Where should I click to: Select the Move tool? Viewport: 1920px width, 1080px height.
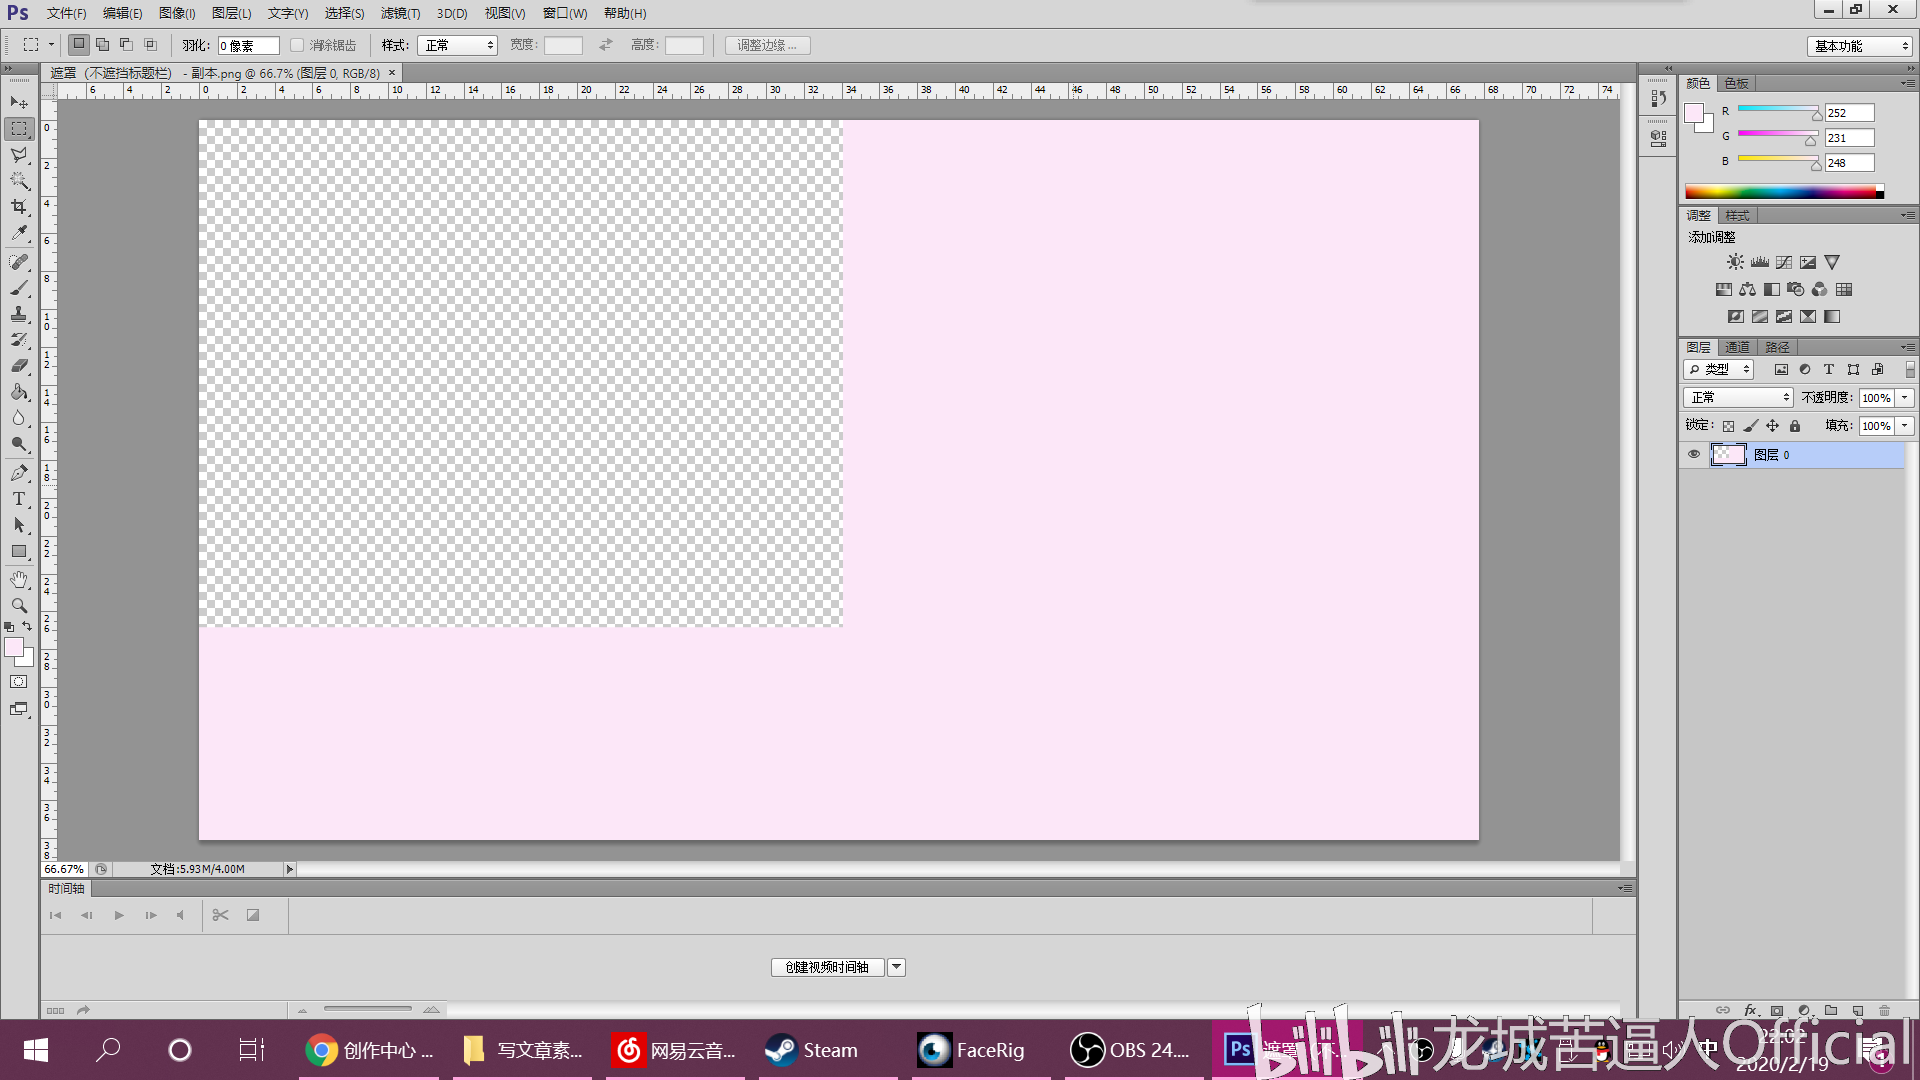click(19, 103)
